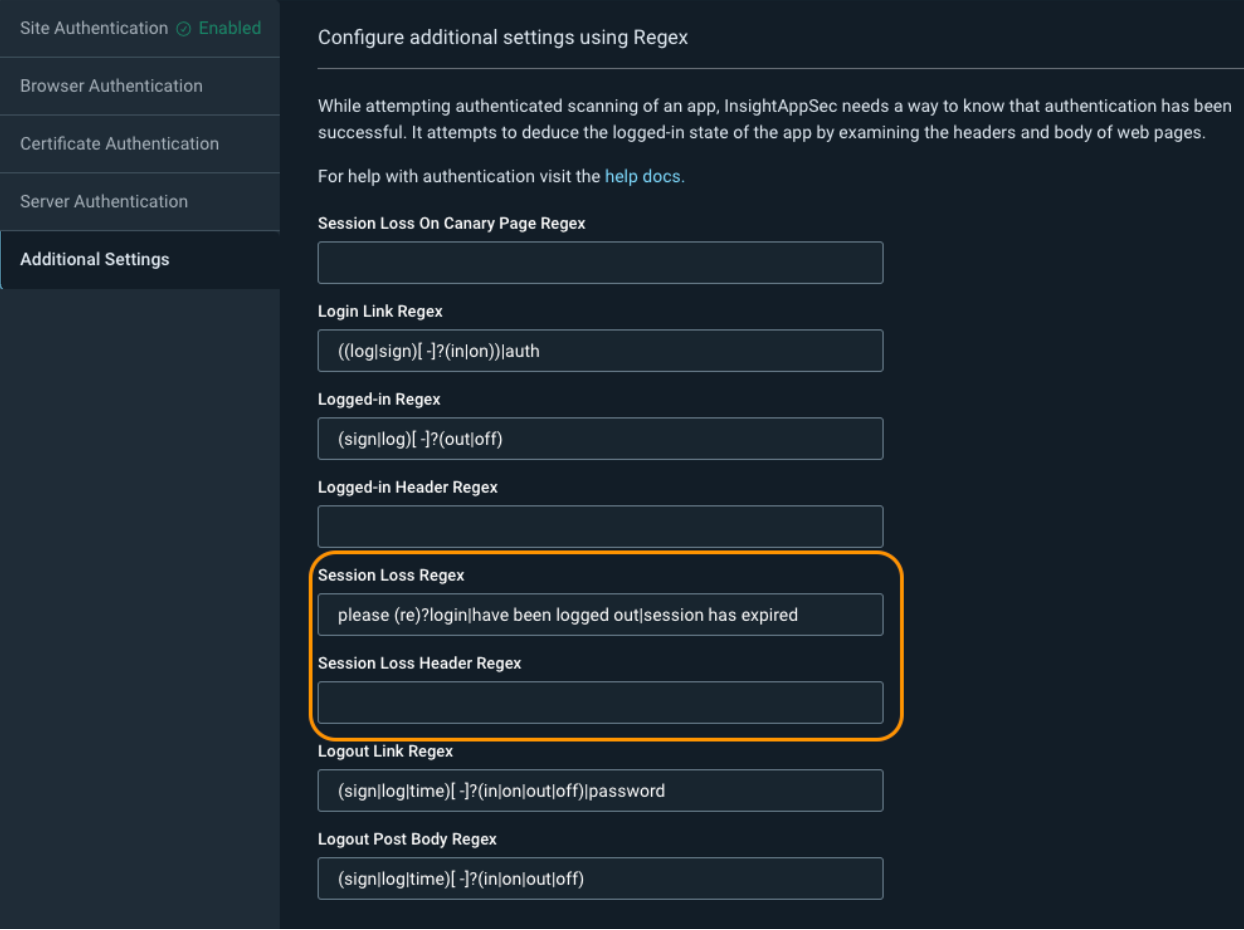Screen dimensions: 1244x930
Task: Open the help docs link
Action: (644, 177)
